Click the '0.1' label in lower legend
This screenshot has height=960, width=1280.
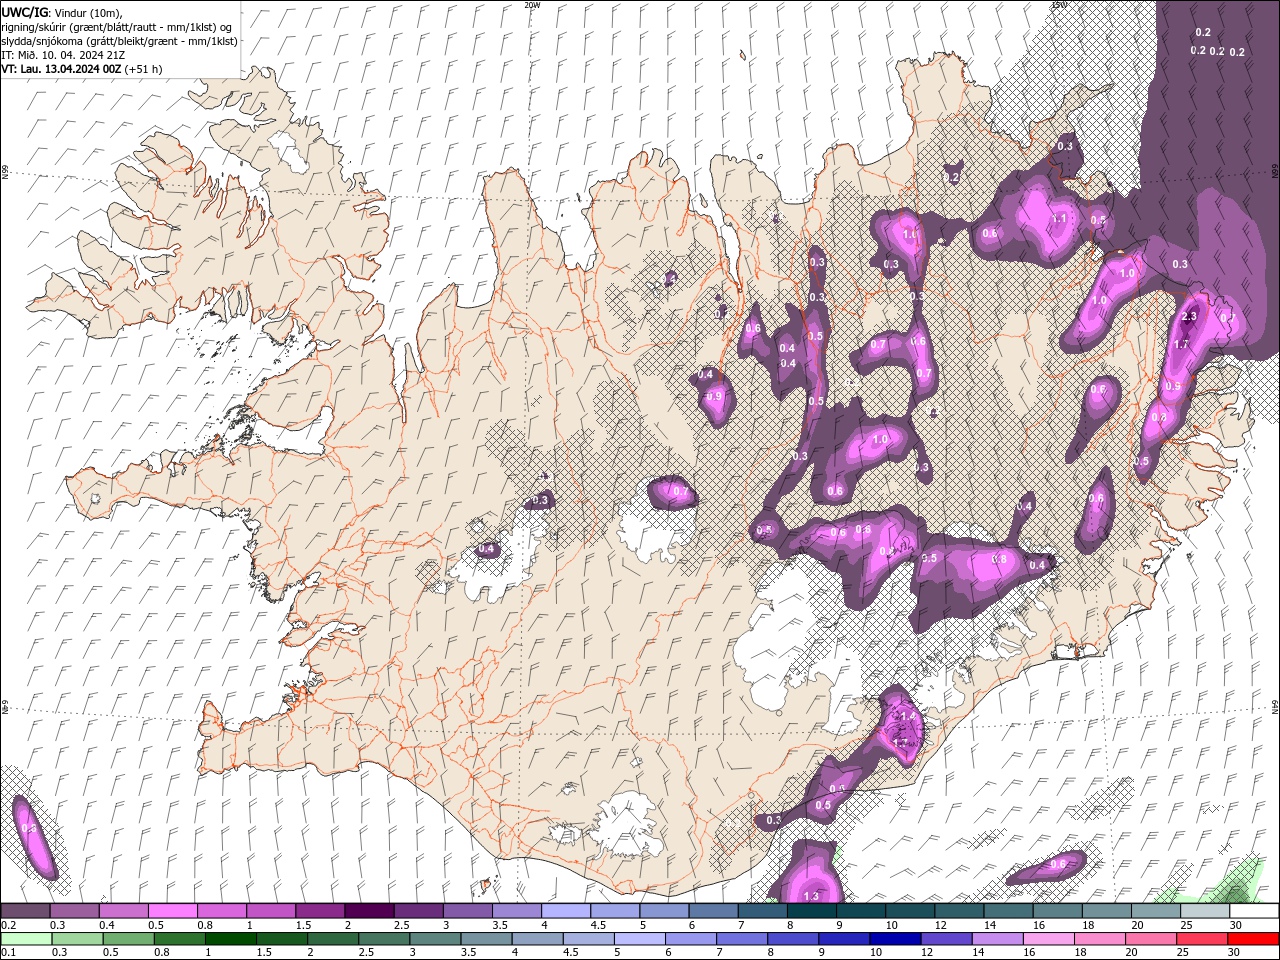click(x=7, y=953)
